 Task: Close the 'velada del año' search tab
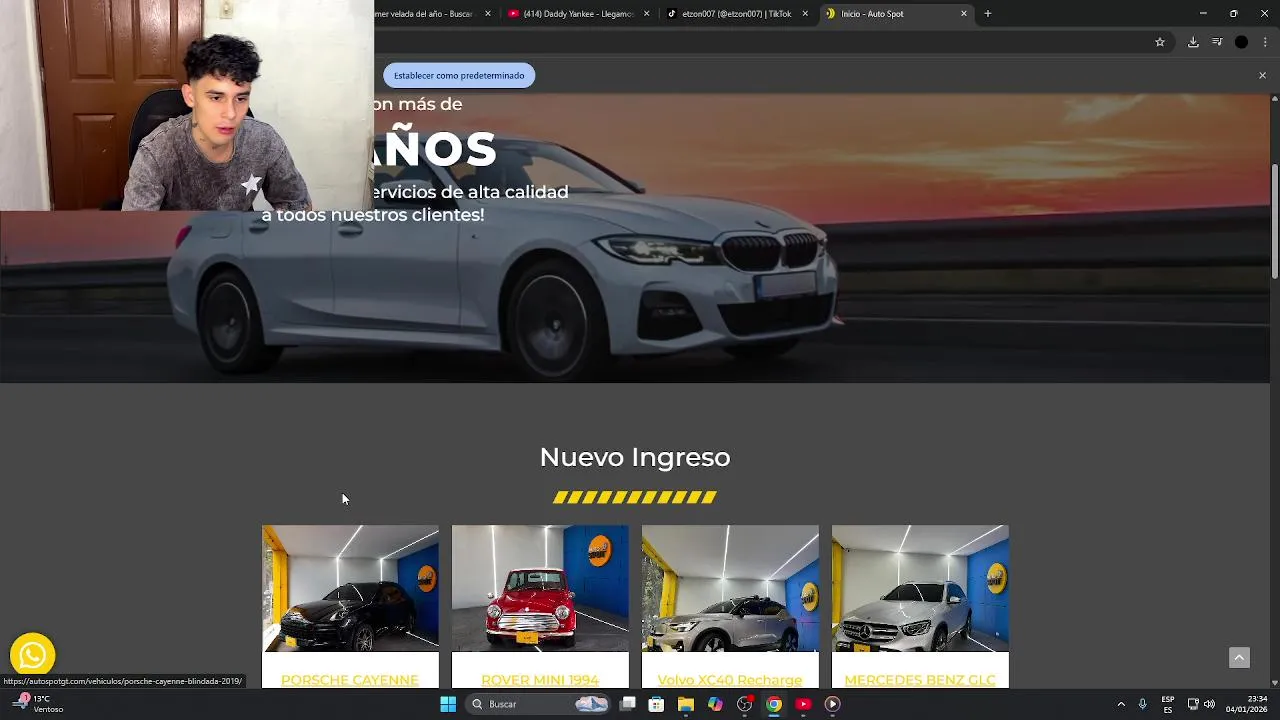click(x=488, y=14)
